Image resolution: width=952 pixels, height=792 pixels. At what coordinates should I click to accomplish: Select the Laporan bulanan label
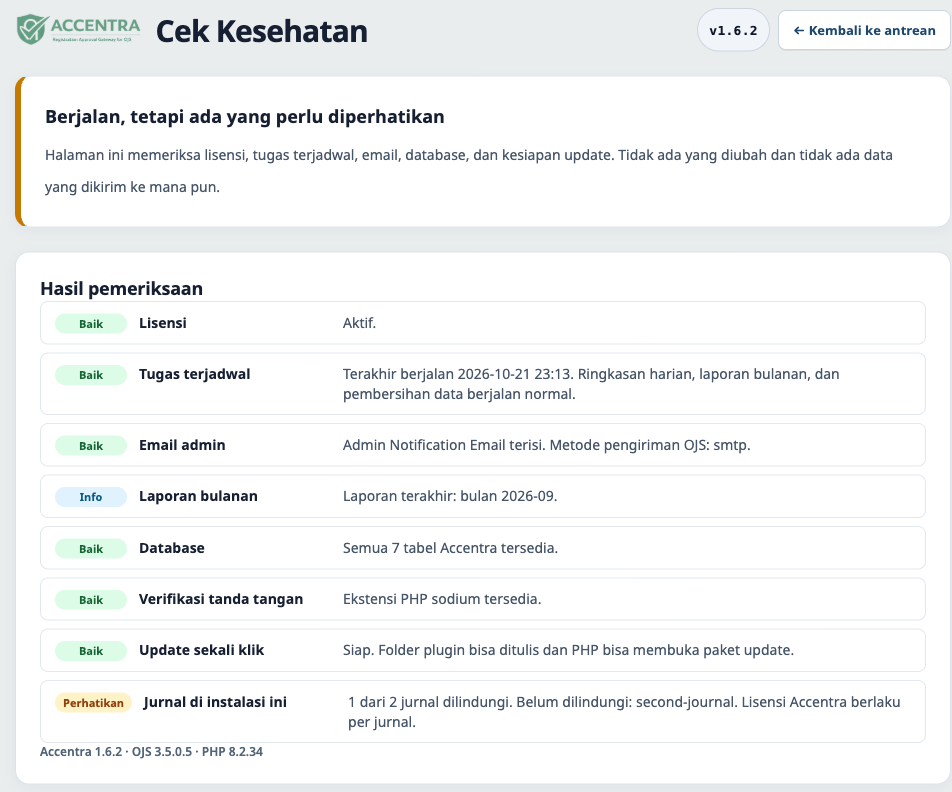198,496
